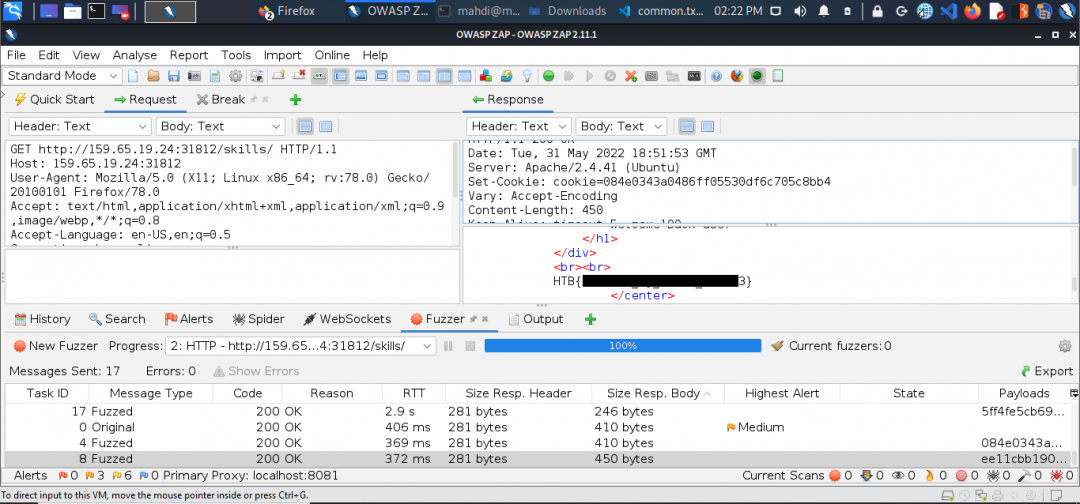1080x504 pixels.
Task: Toggle the first expand-panel layout button
Action: pyautogui.click(x=340, y=76)
